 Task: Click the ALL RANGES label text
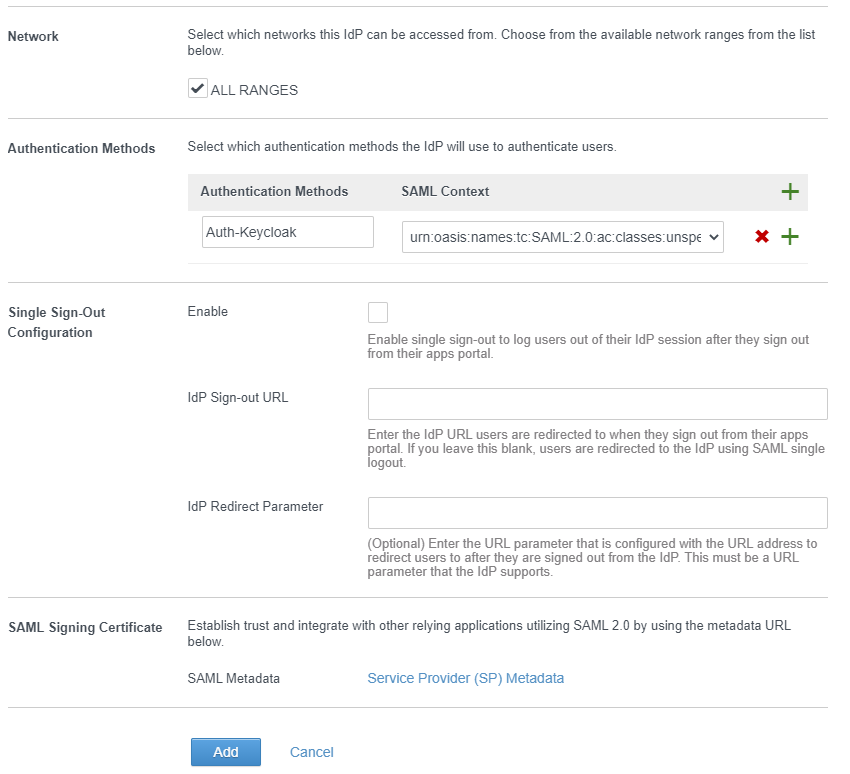(x=254, y=90)
